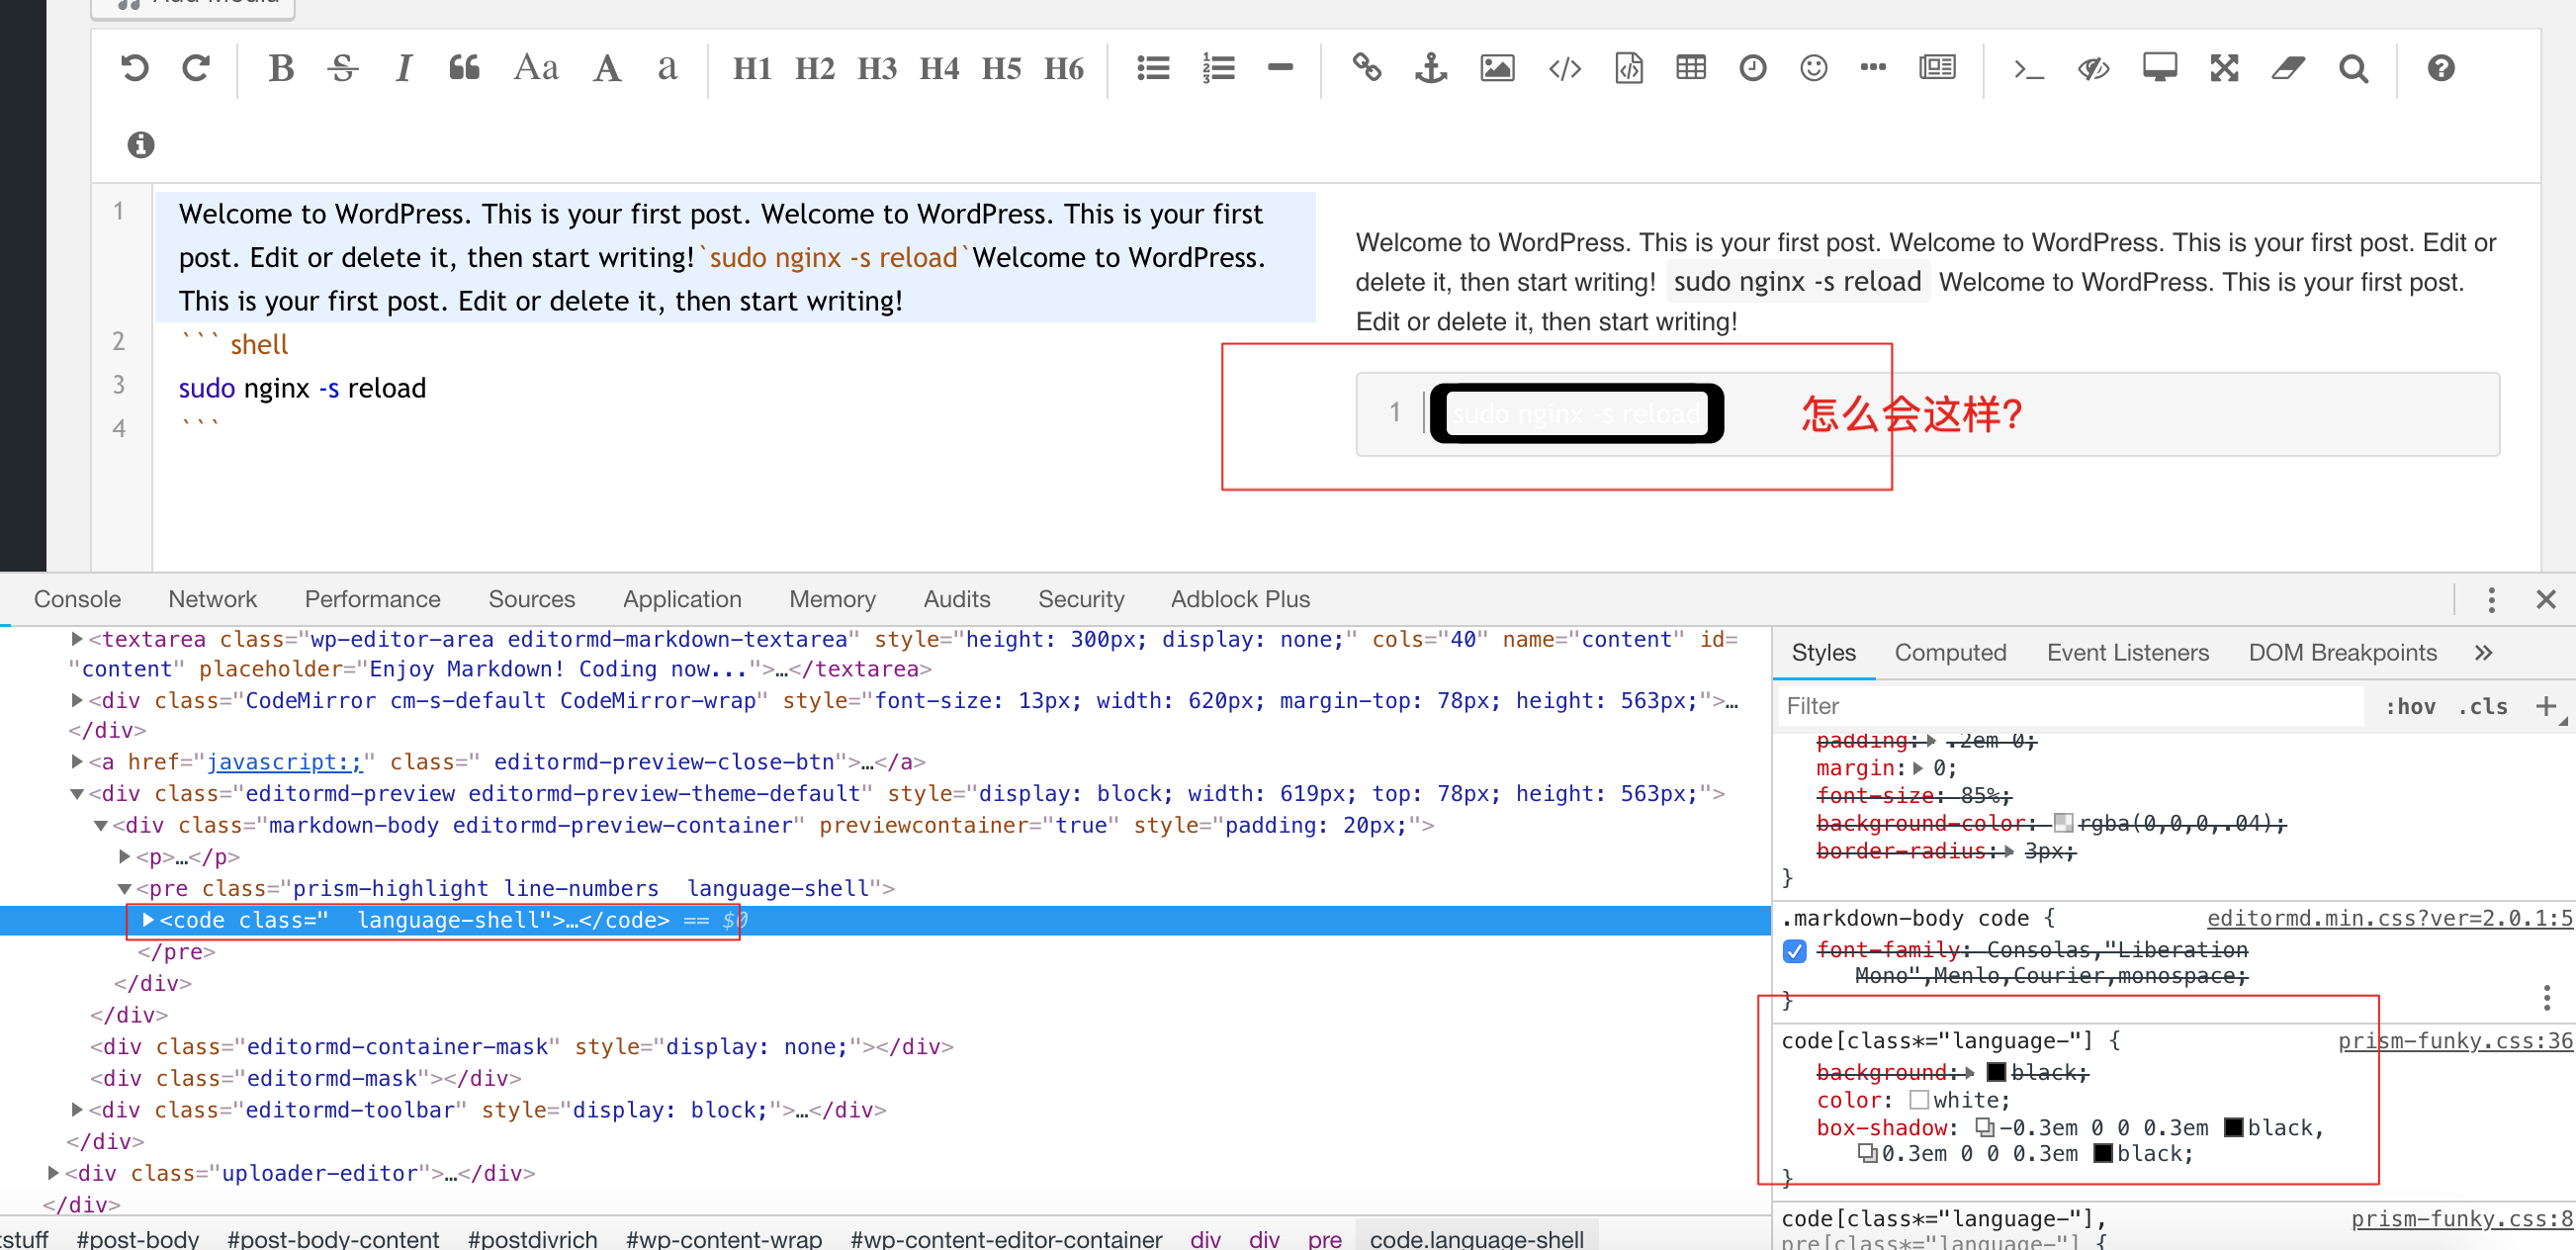Insert a horizontal rule

pos(1280,68)
